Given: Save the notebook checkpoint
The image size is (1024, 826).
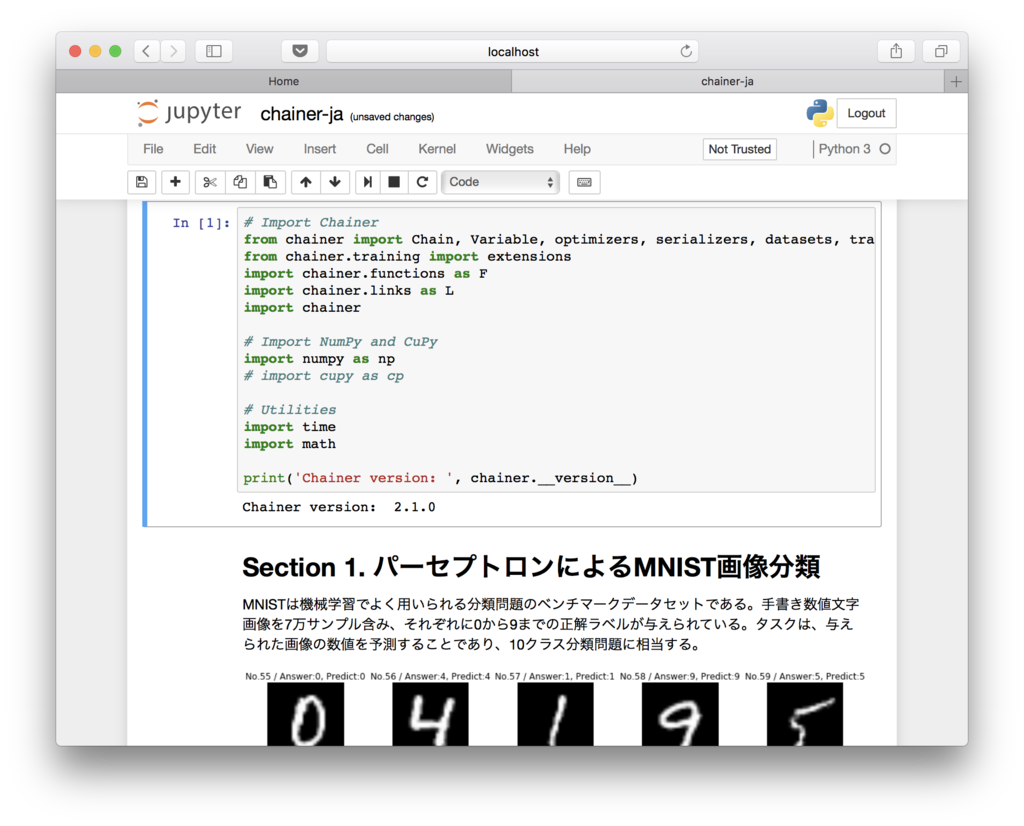Looking at the screenshot, I should [141, 182].
